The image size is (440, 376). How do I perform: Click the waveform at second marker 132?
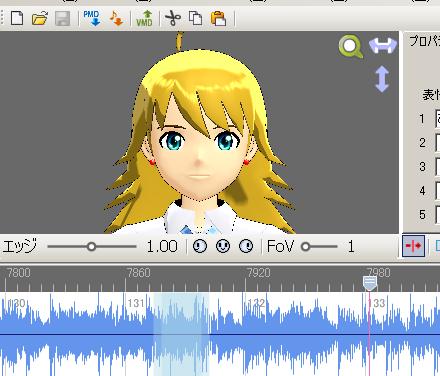(x=256, y=303)
